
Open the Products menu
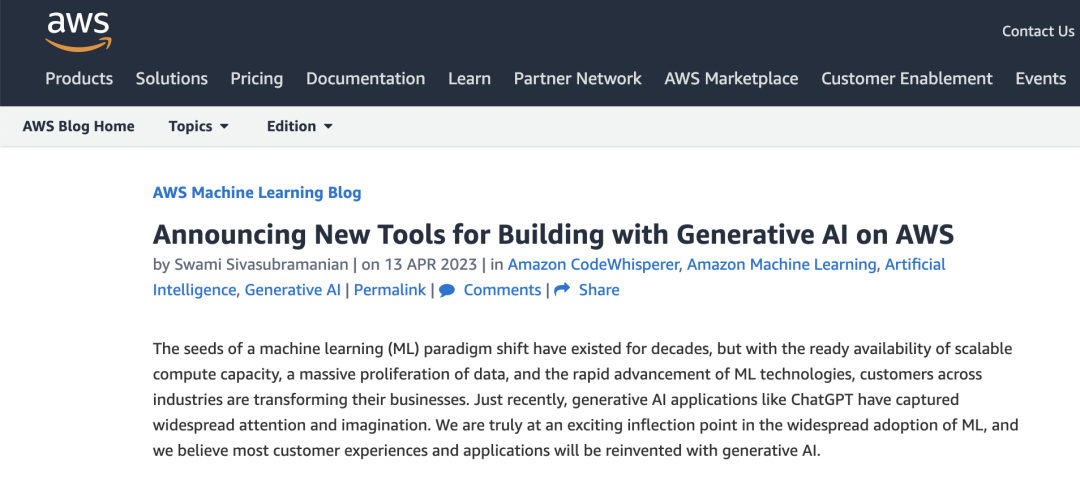click(79, 78)
